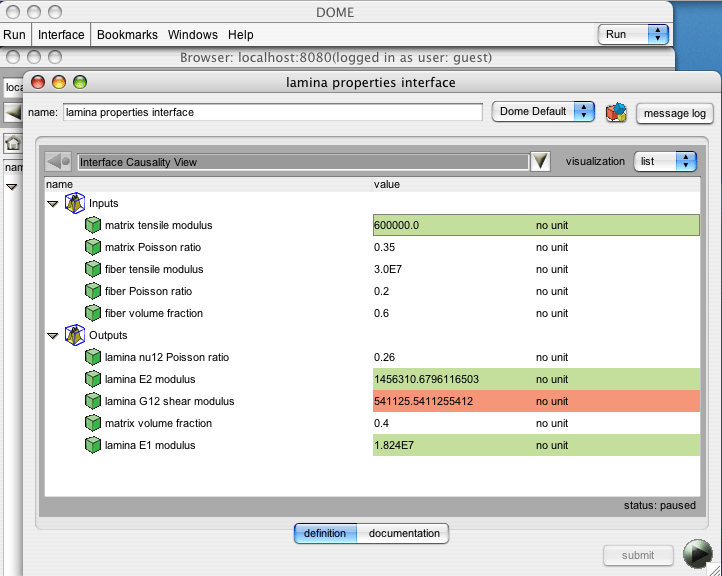This screenshot has height=576, width=722.
Task: Click the green zoom button of lamina properties window
Action: [80, 82]
